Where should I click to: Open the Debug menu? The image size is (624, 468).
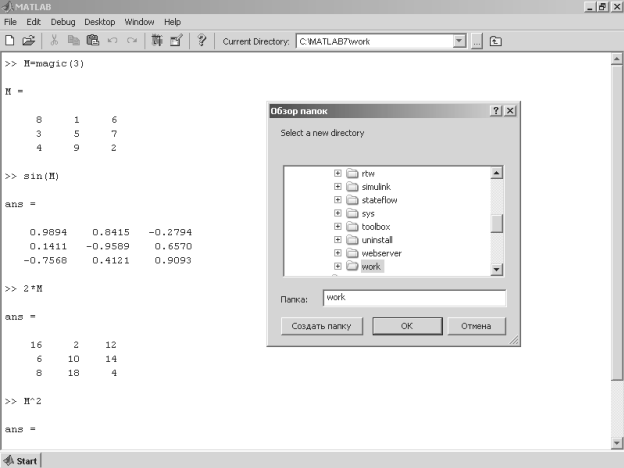[63, 22]
